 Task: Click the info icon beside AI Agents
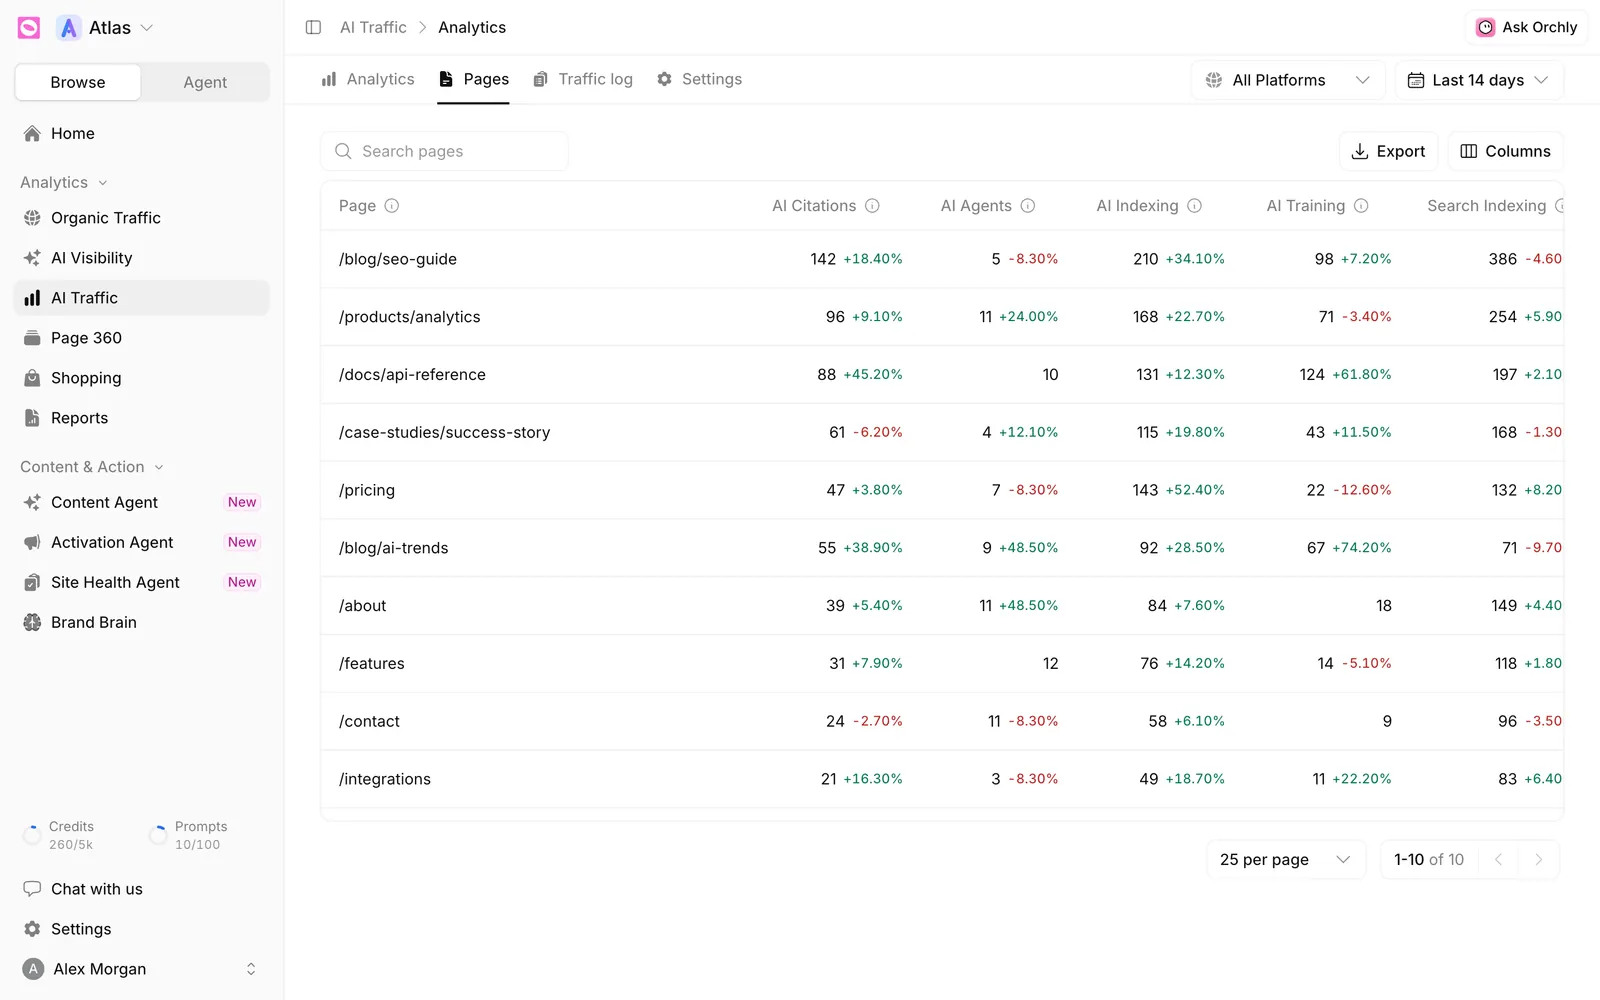(1028, 206)
